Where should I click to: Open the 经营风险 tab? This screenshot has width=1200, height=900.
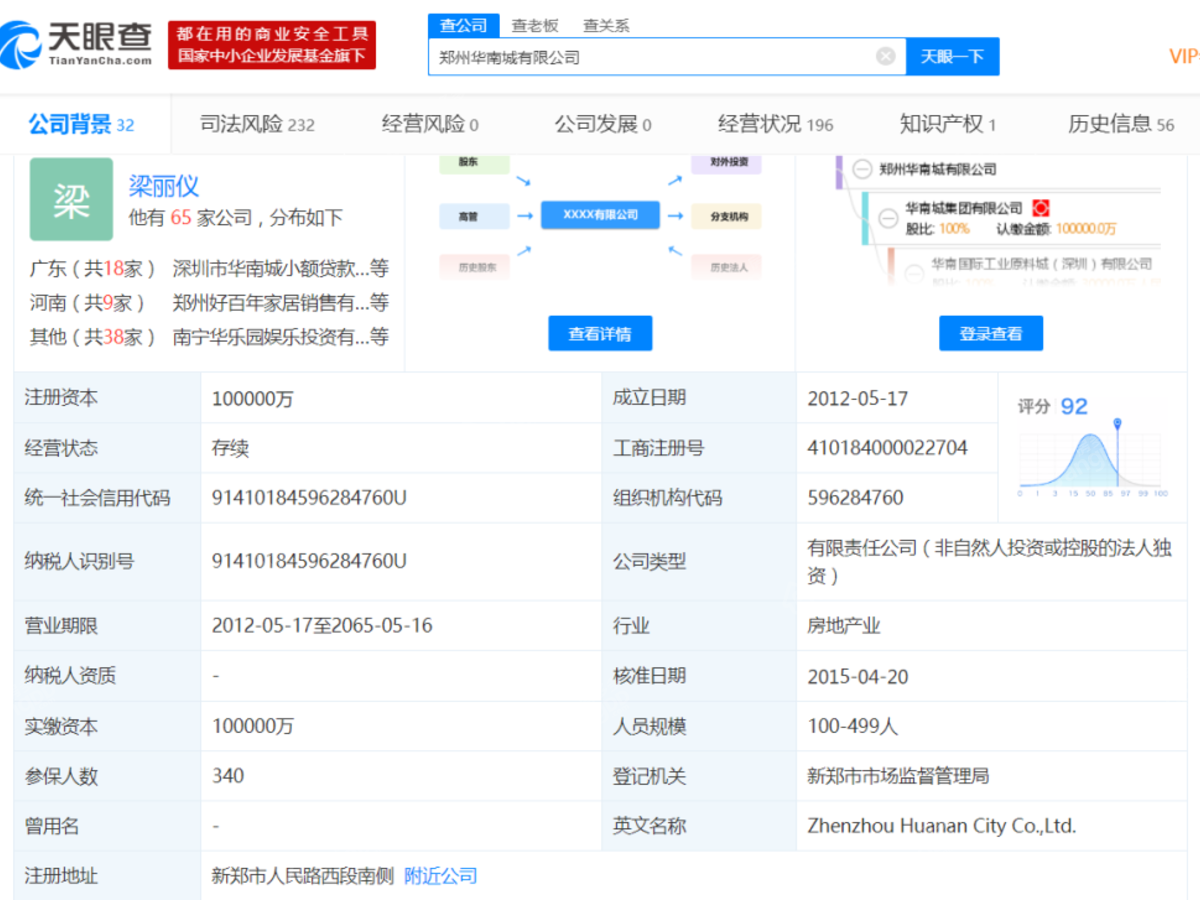coord(430,125)
